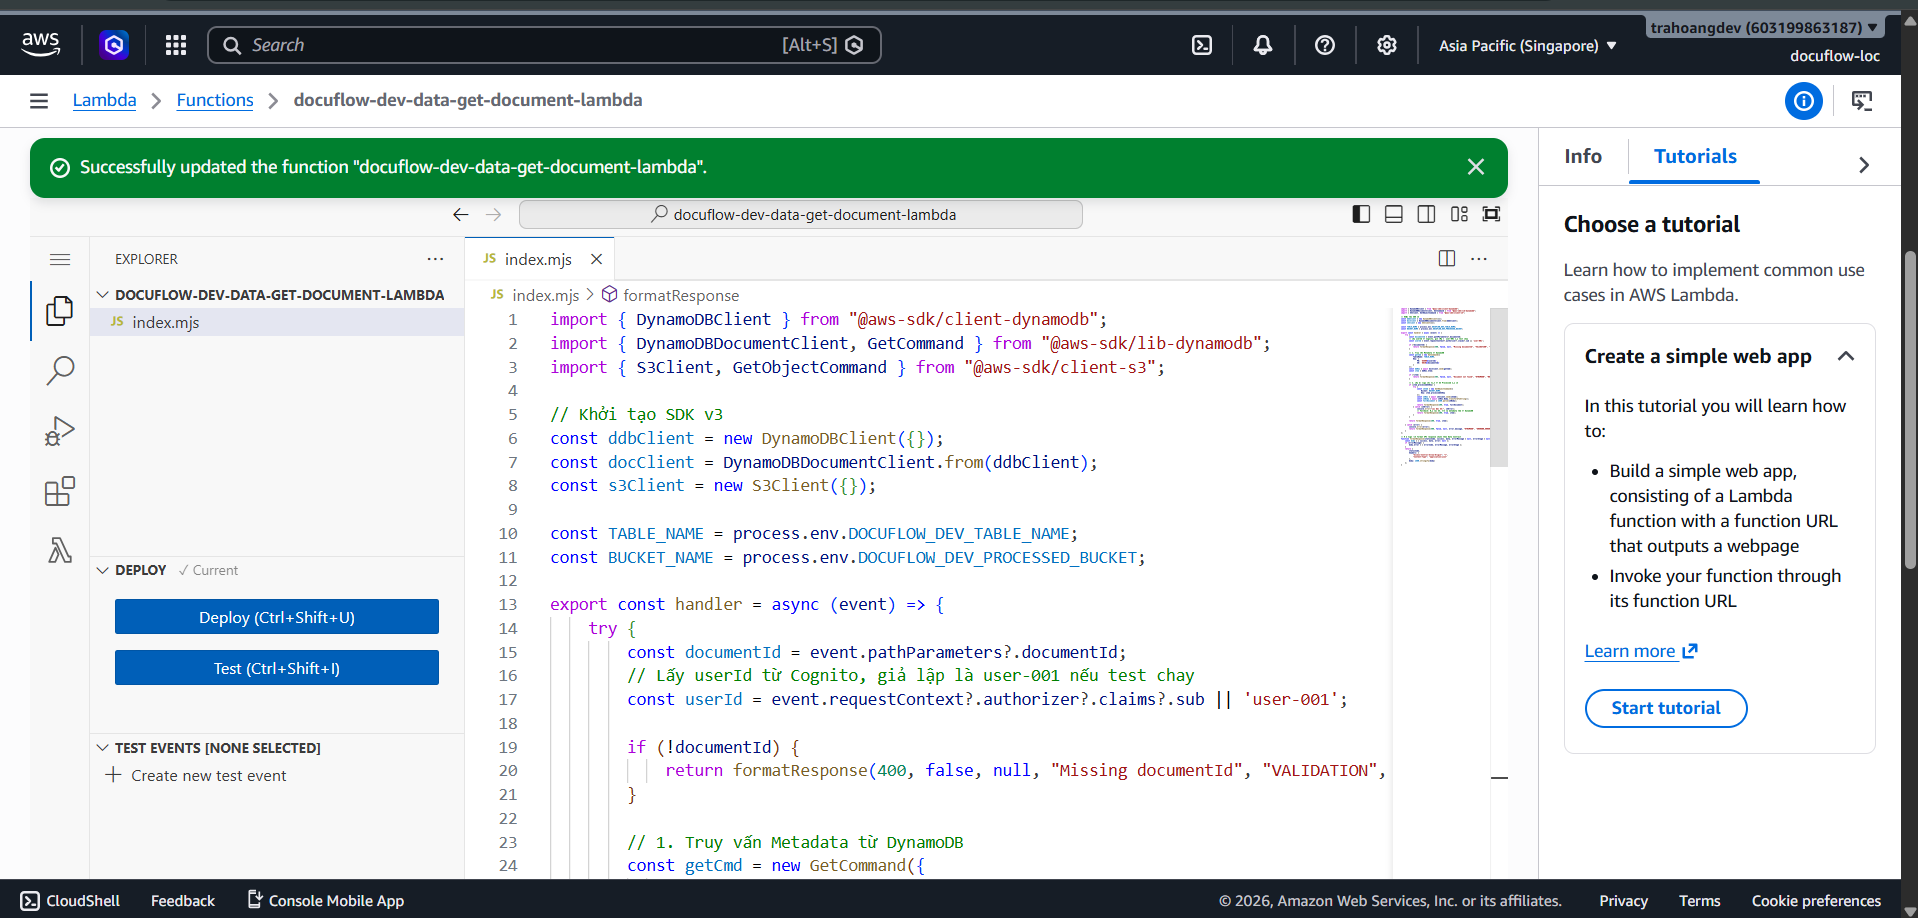
Task: Open the AWS console home logo
Action: pyautogui.click(x=40, y=44)
